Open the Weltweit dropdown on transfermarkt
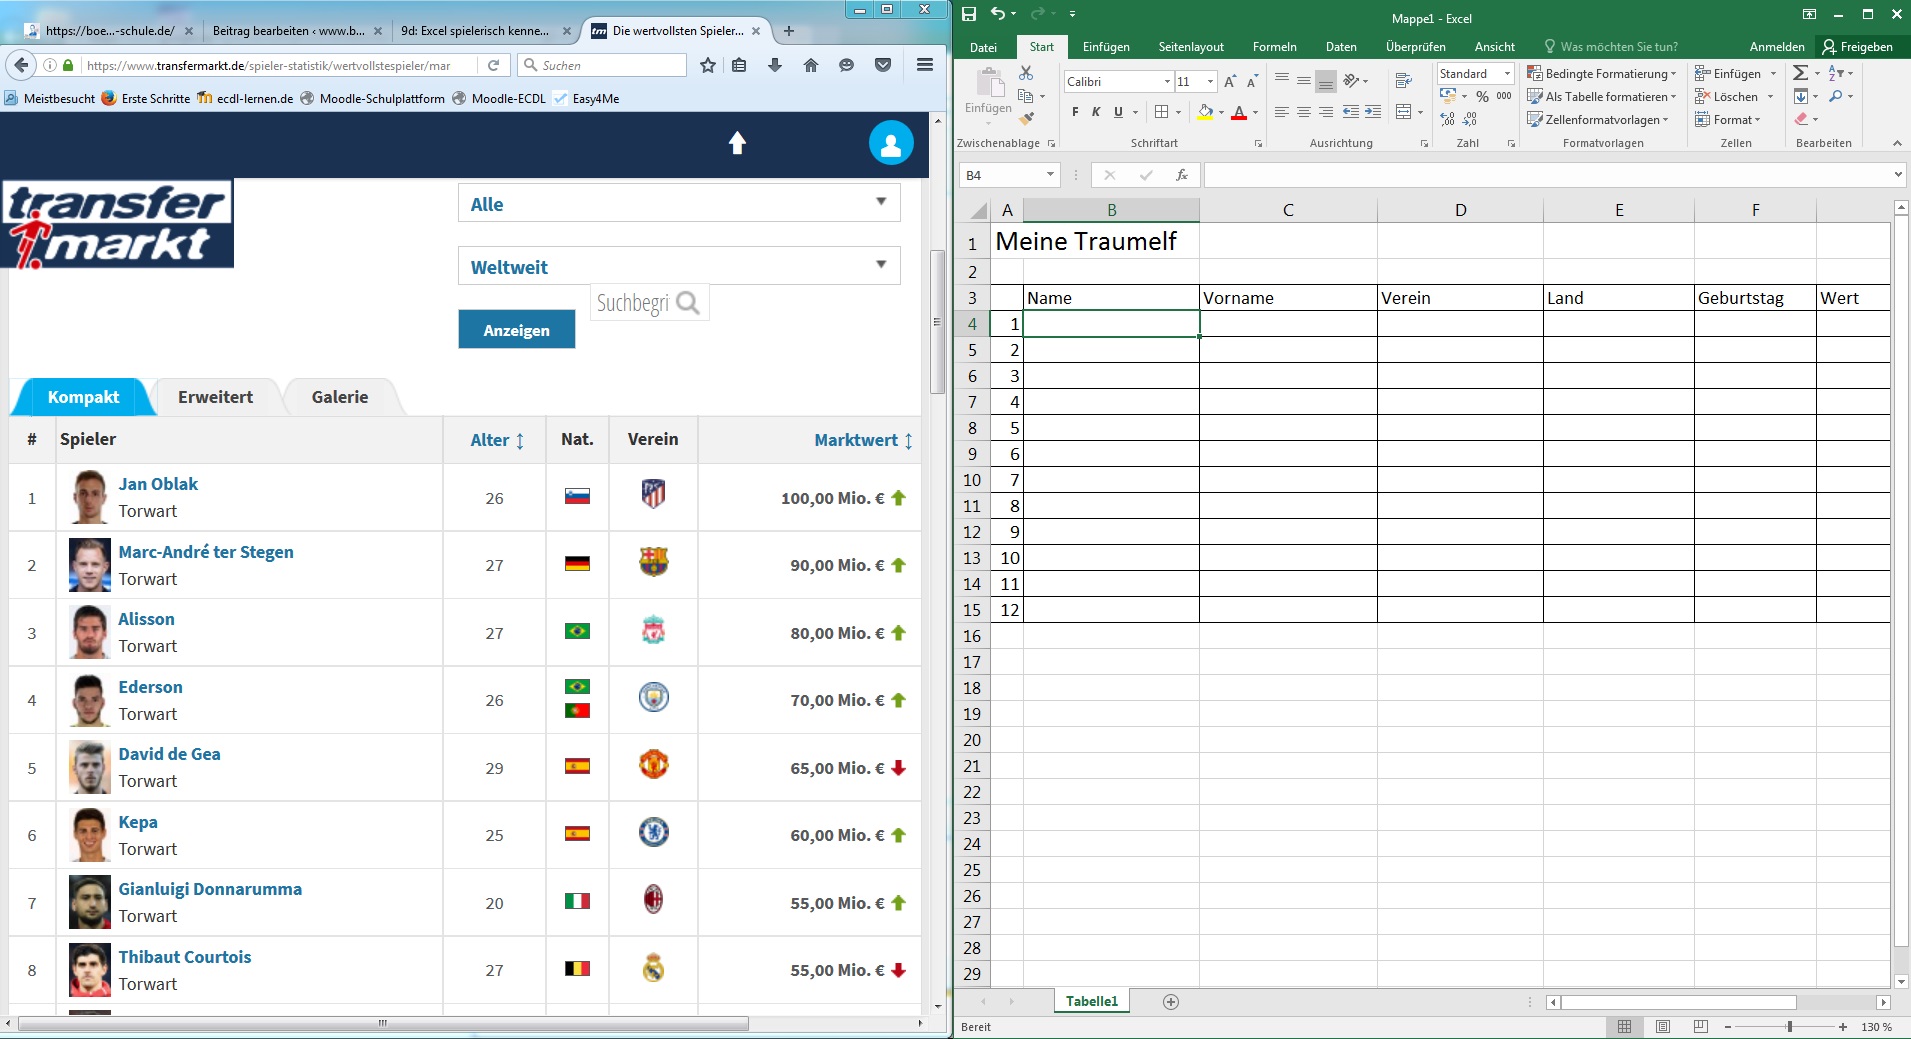The width and height of the screenshot is (1911, 1039). pyautogui.click(x=679, y=266)
